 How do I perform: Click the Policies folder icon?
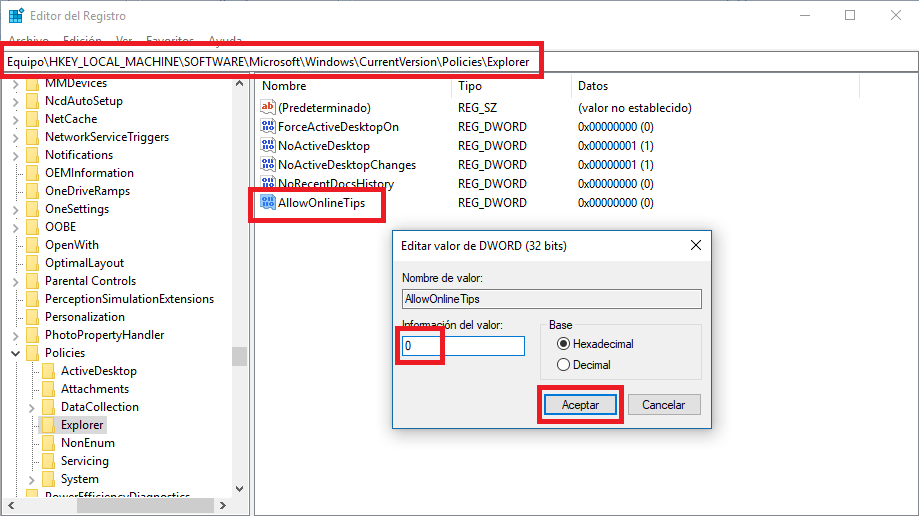coord(33,353)
